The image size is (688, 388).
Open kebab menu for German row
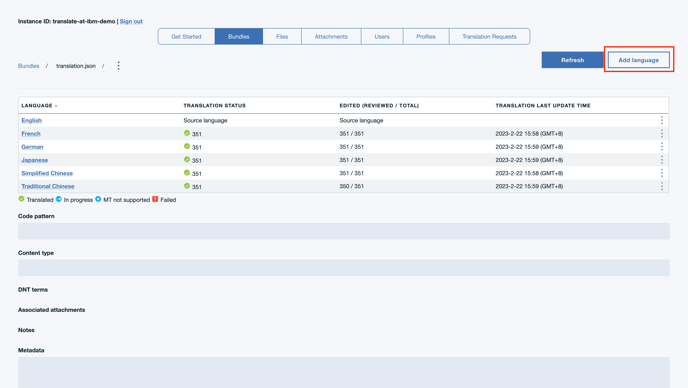click(662, 147)
